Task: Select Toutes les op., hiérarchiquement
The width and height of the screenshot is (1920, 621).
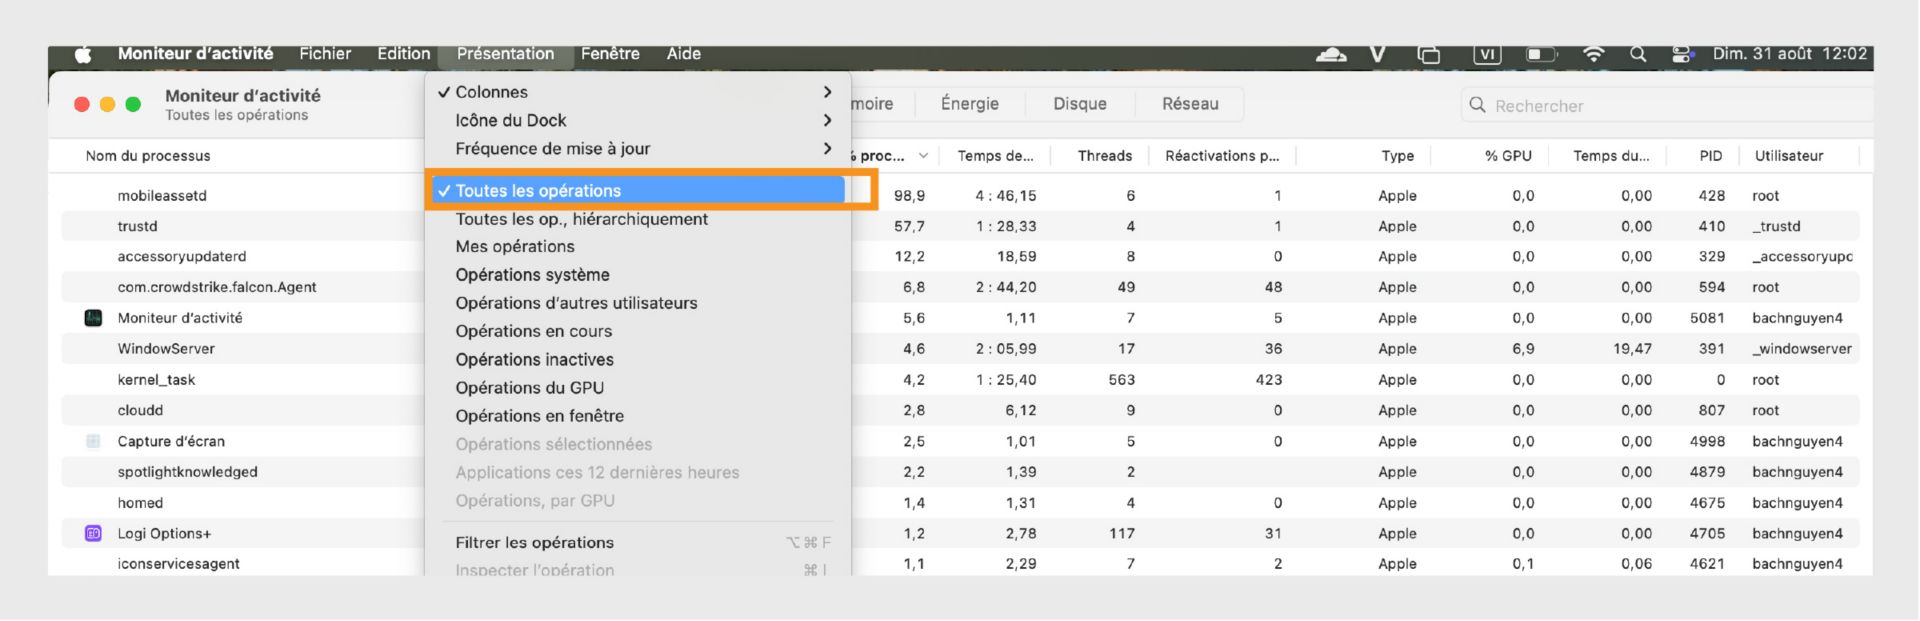Action: (637, 219)
